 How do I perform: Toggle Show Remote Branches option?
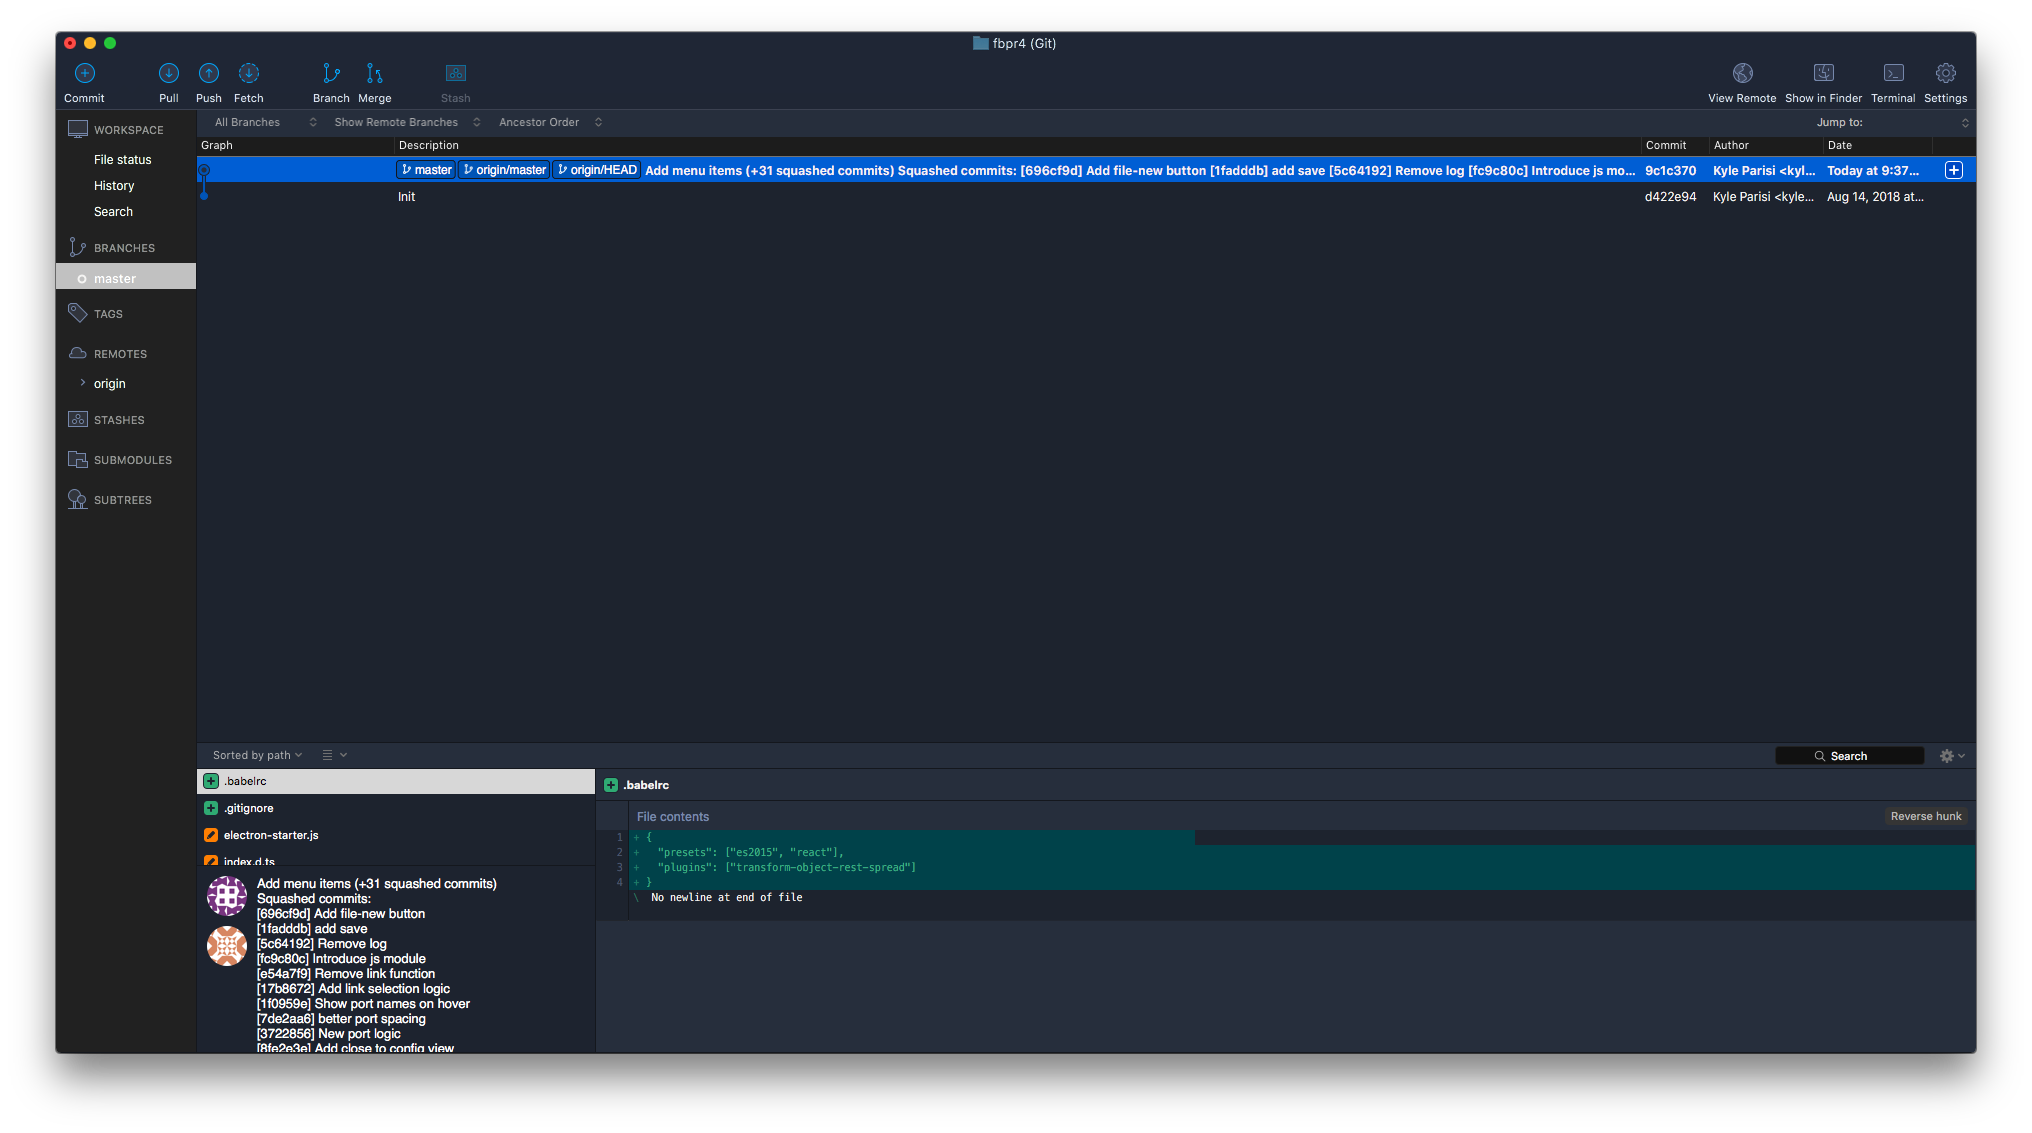(x=395, y=121)
